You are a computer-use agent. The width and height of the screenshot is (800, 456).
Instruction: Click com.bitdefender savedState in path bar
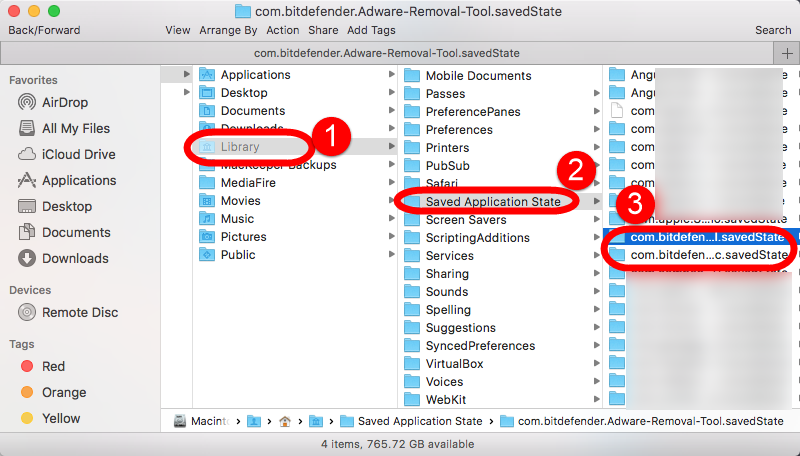(x=642, y=421)
